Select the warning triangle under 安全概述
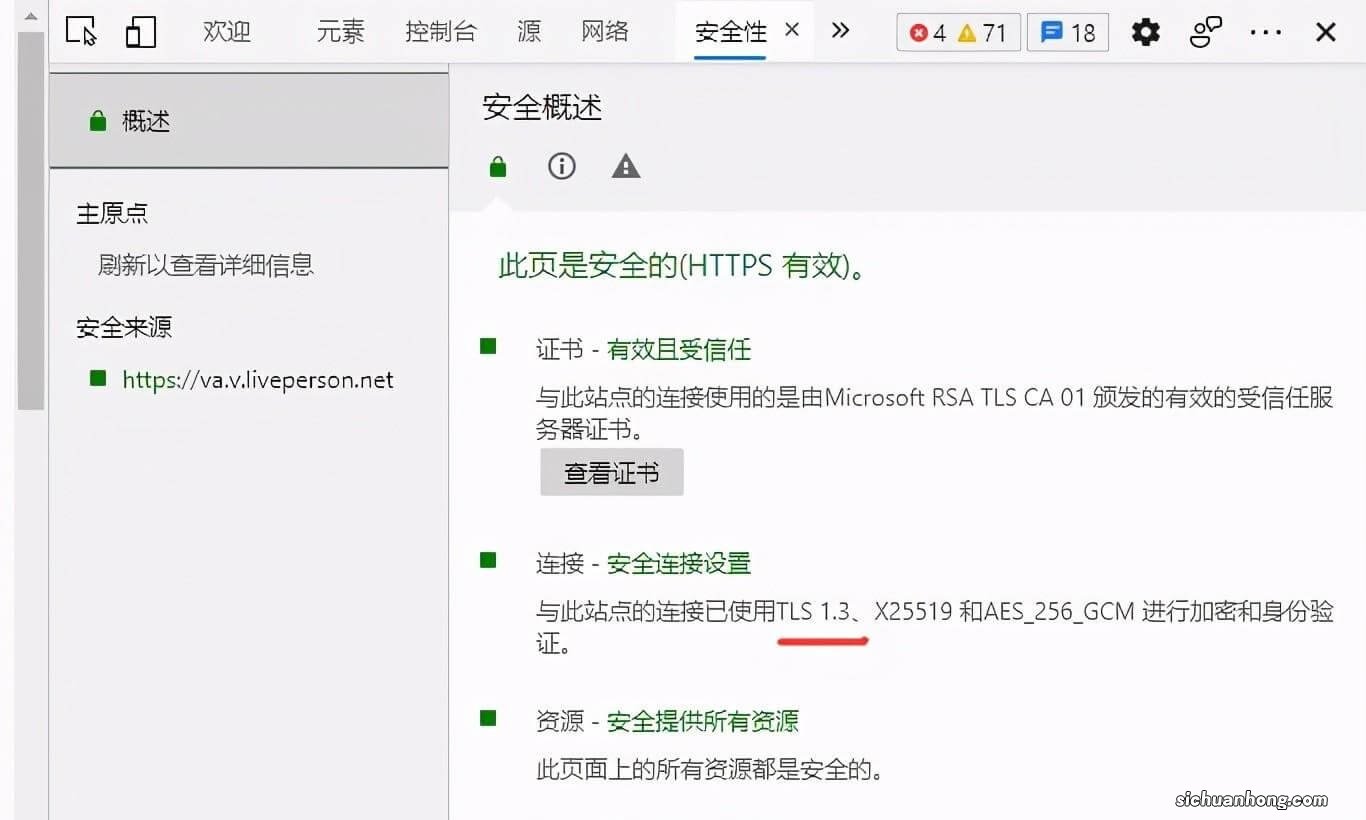Screen dimensions: 1366x820 (625, 166)
